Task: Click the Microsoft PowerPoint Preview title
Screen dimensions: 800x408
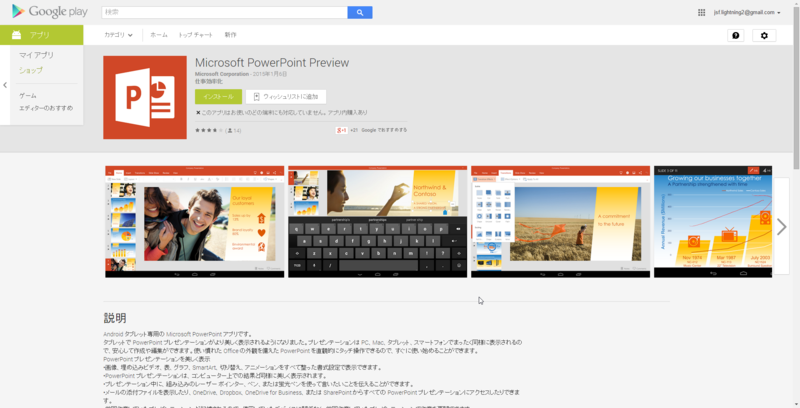Action: [x=272, y=63]
